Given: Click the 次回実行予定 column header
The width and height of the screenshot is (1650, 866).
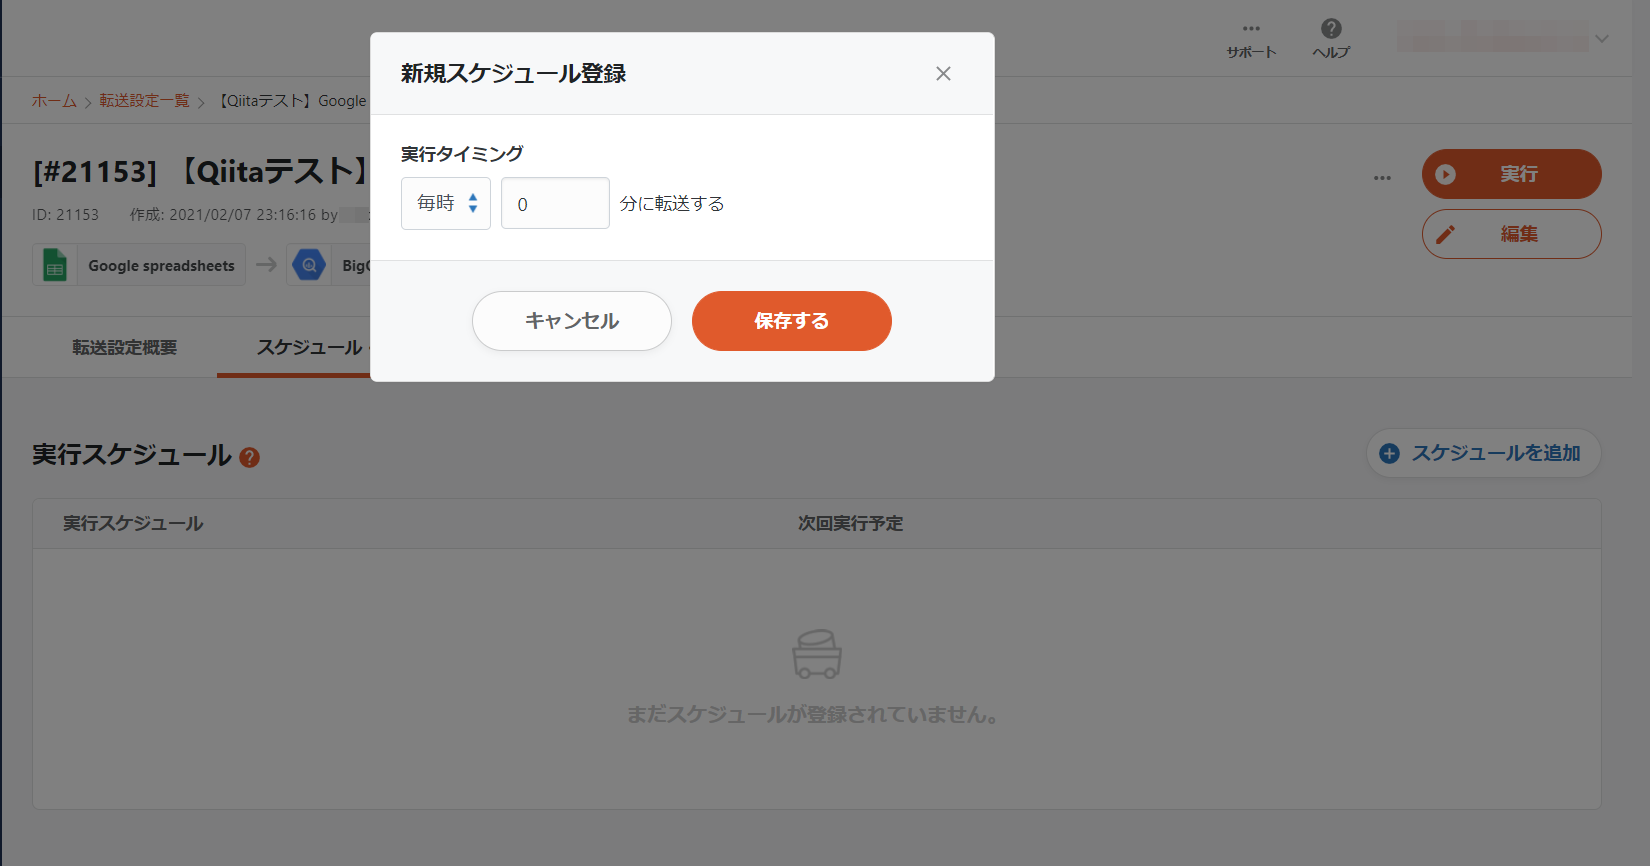Looking at the screenshot, I should pos(850,524).
